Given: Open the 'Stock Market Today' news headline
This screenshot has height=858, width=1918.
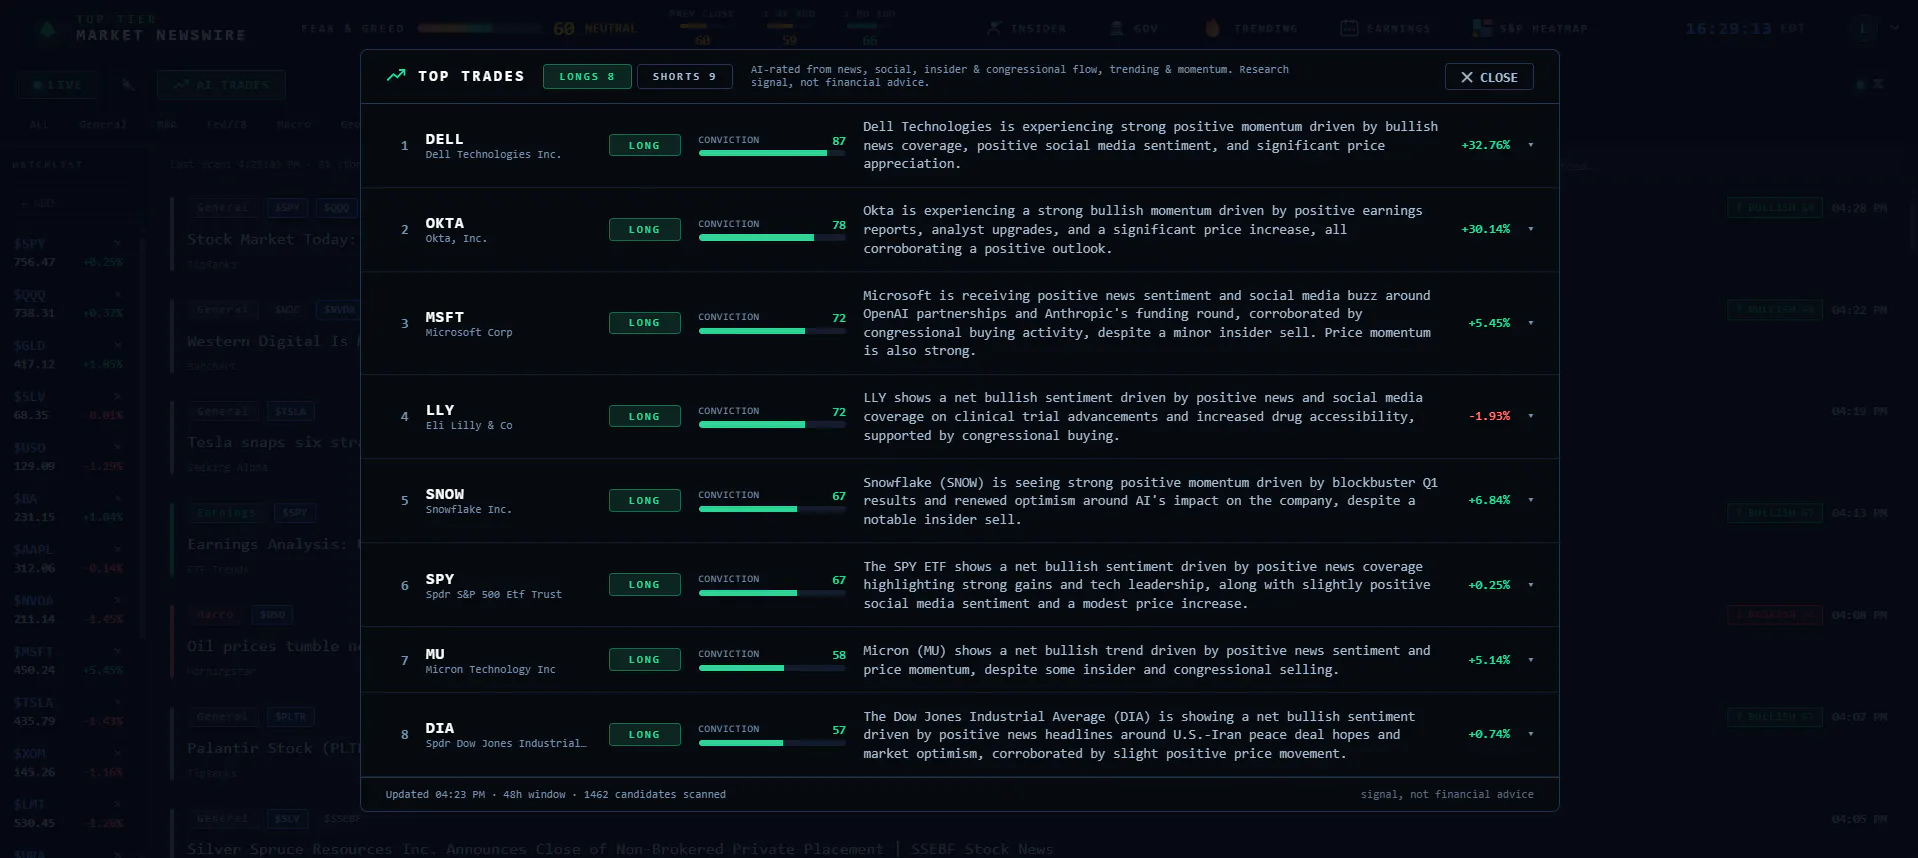Looking at the screenshot, I should click(270, 239).
